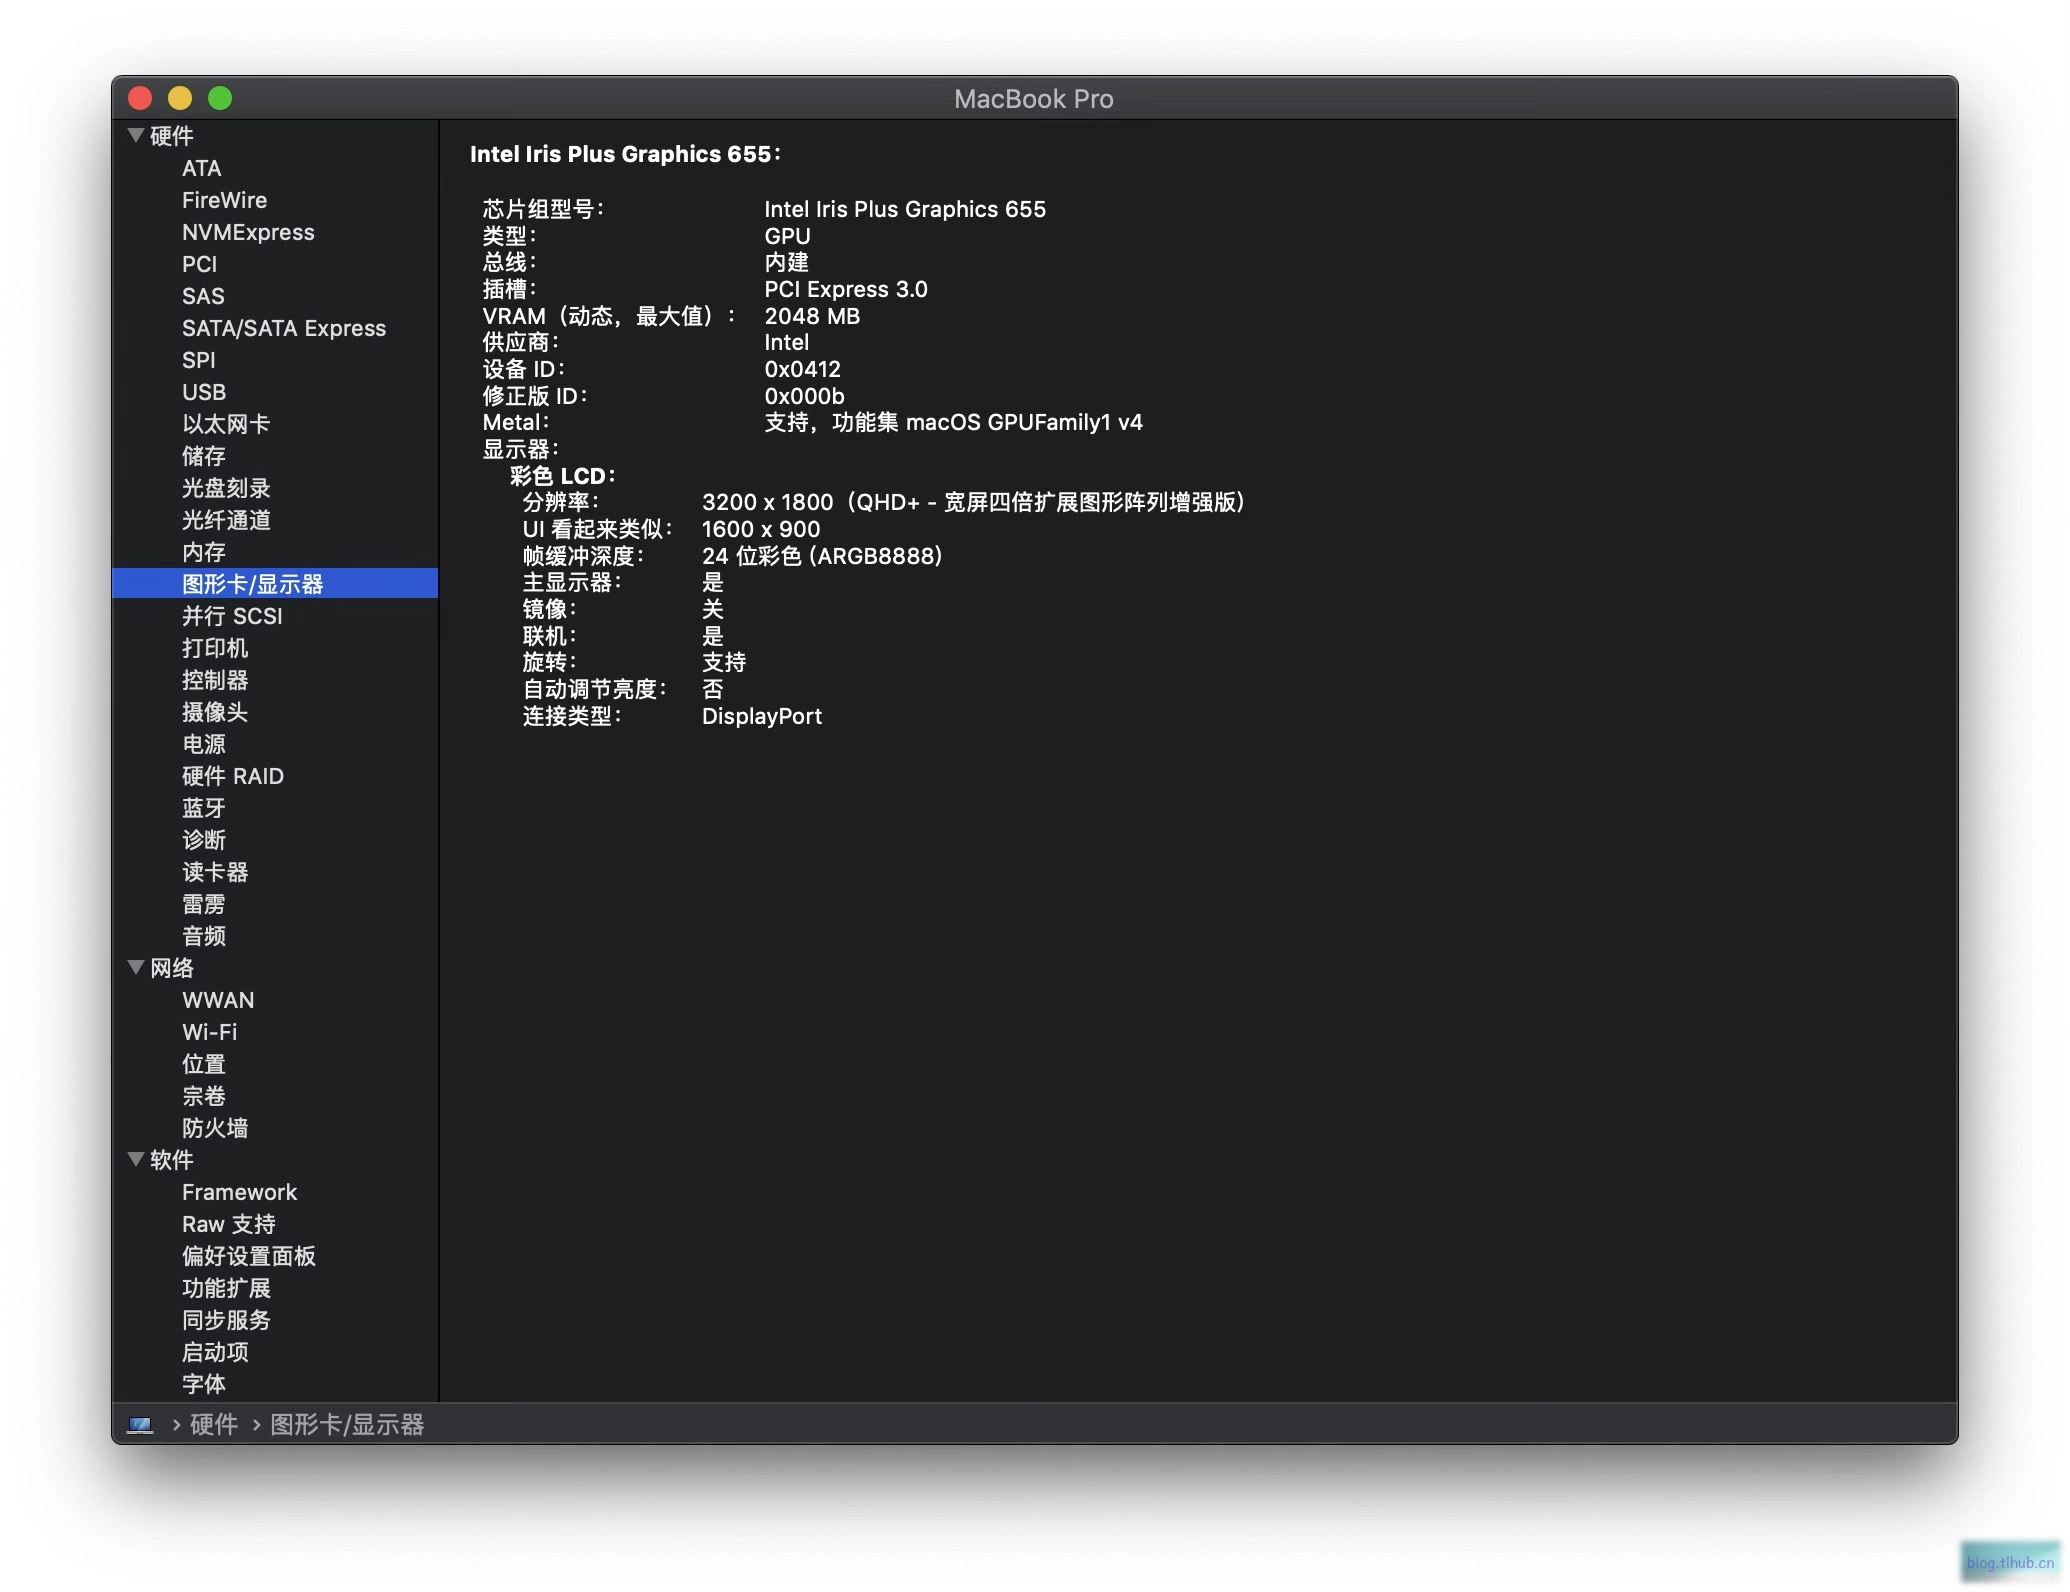Open the 摄像头 entry
This screenshot has width=2070, height=1592.
coord(215,712)
